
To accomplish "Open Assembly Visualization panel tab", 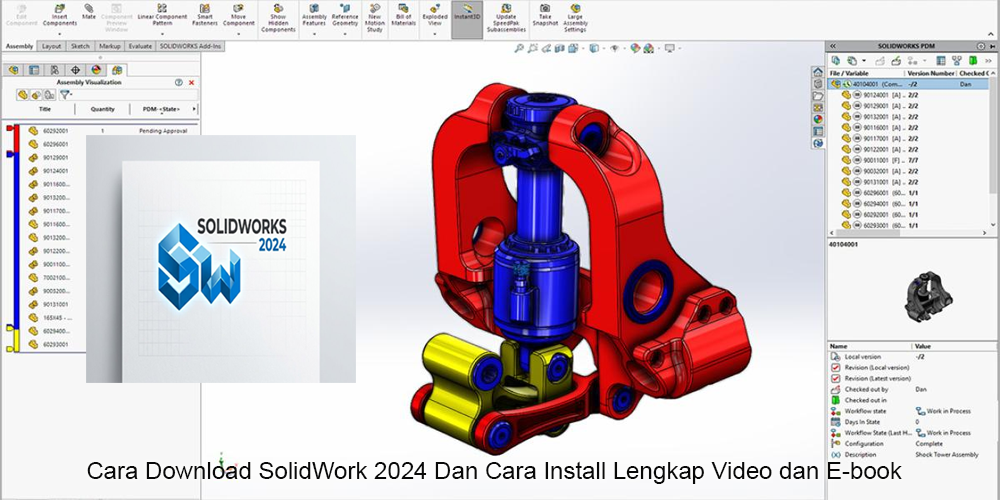I will 117,70.
